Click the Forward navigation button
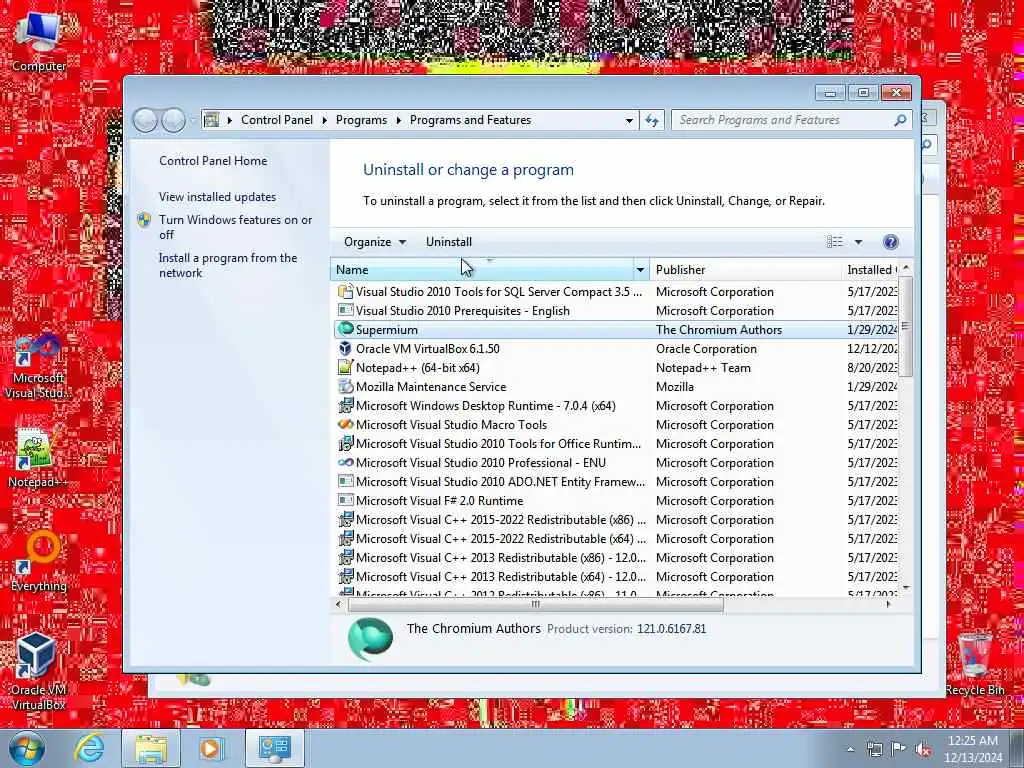The height and width of the screenshot is (768, 1024). tap(173, 120)
